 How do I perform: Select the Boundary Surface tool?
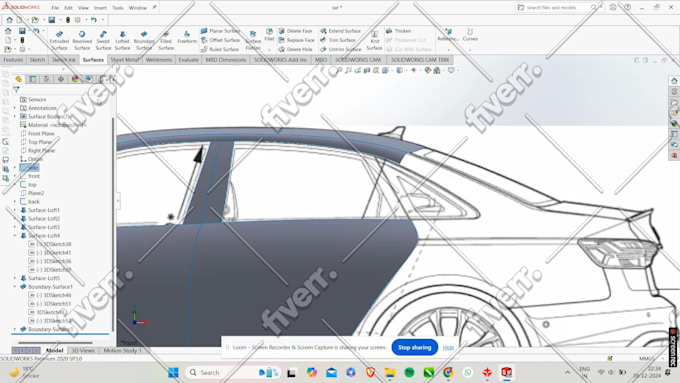144,40
